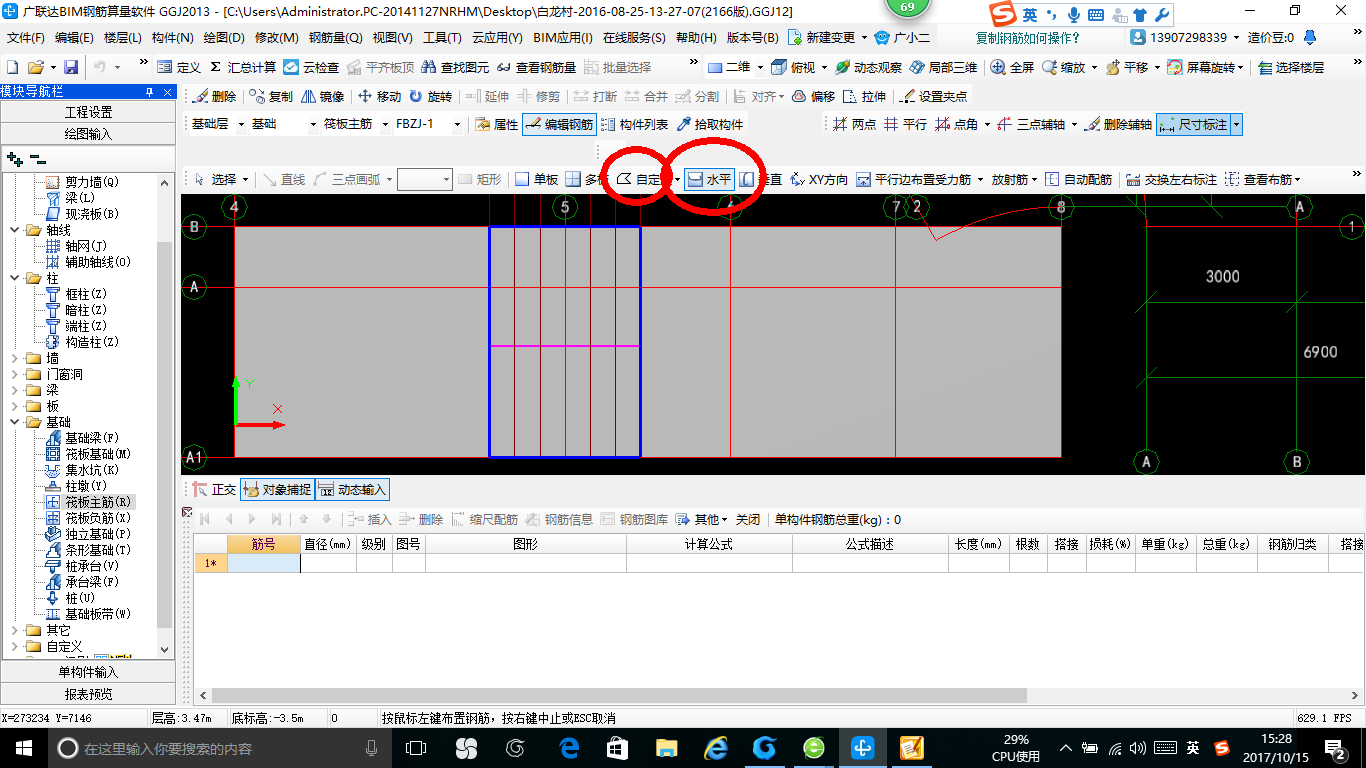Viewport: 1366px width, 768px height.
Task: Click the XY方向 rebar layout tool
Action: tap(818, 180)
